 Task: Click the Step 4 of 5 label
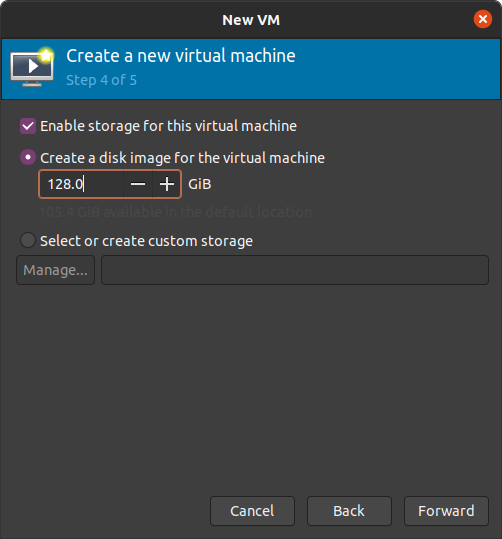coord(101,80)
